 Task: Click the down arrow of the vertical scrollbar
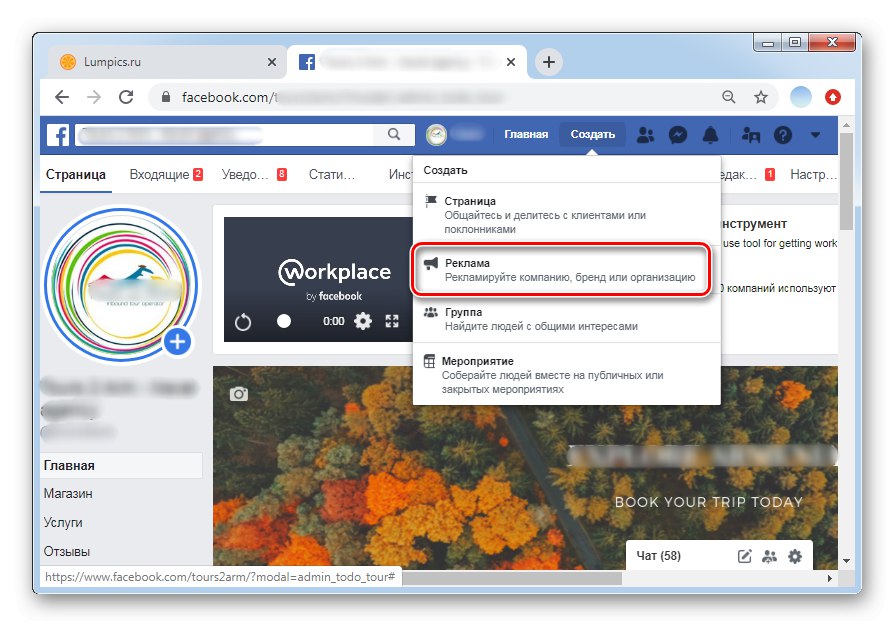846,561
